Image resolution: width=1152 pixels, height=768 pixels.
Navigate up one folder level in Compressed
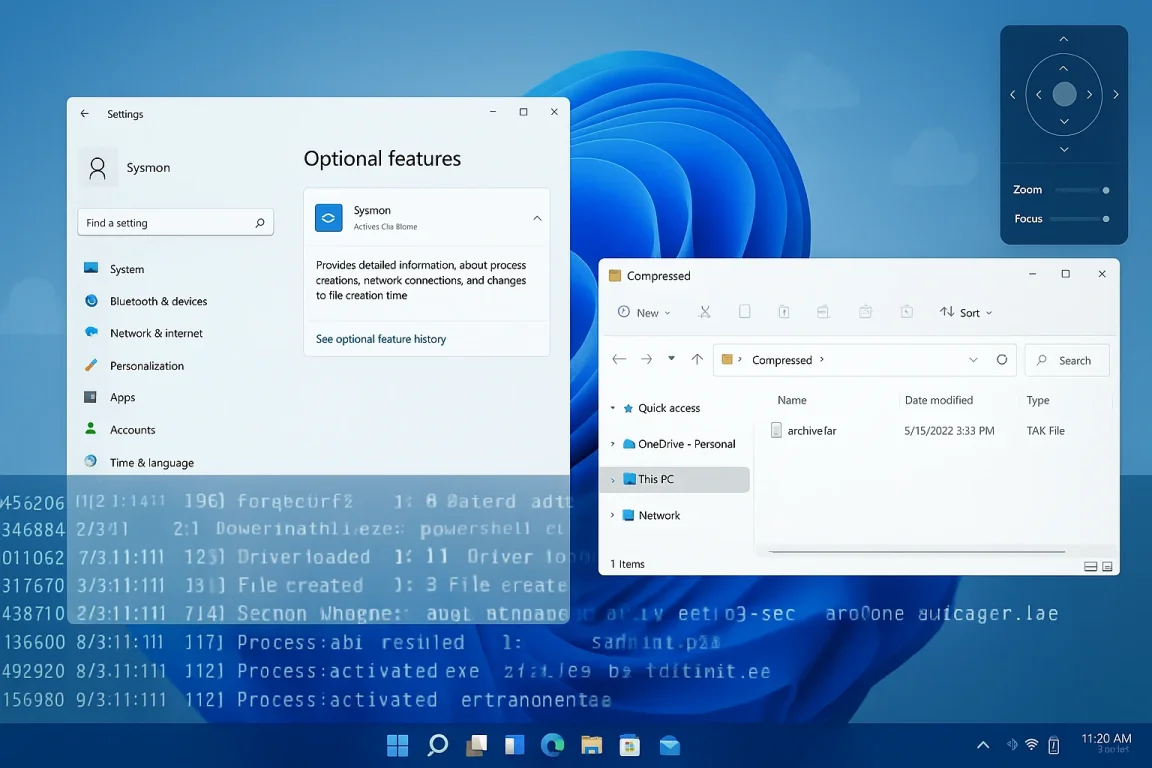696,359
